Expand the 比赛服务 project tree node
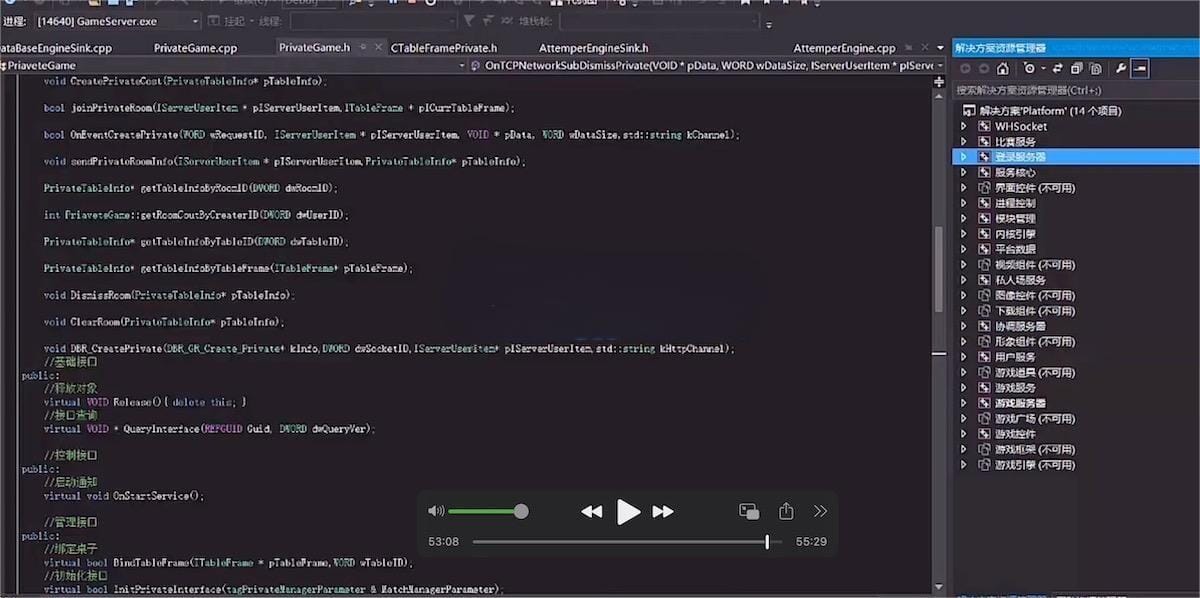The height and width of the screenshot is (598, 1200). [964, 142]
